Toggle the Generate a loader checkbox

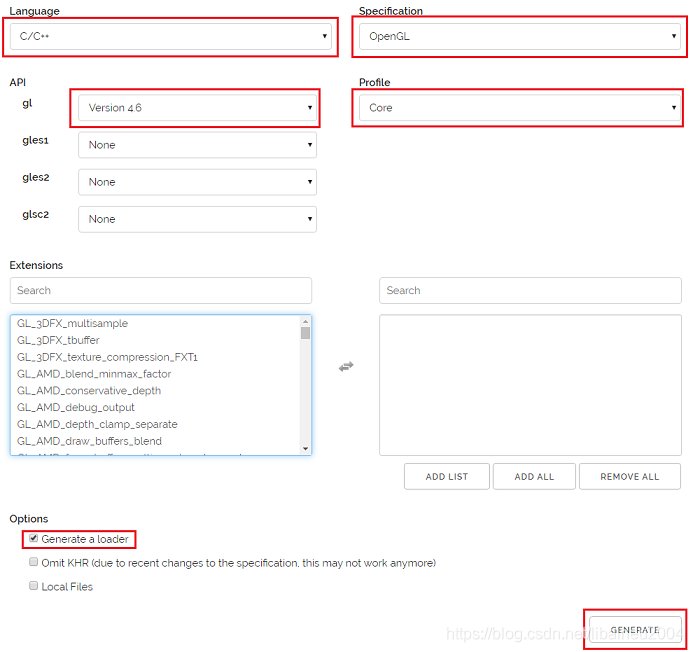coord(34,538)
